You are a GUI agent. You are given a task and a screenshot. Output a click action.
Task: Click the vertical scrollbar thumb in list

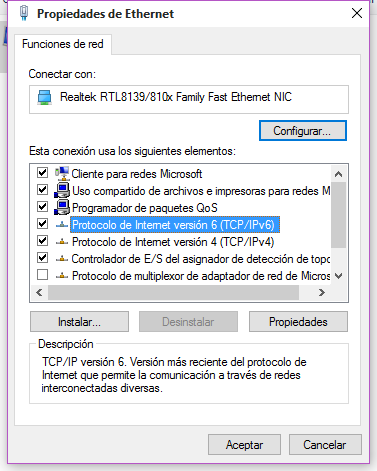(339, 215)
